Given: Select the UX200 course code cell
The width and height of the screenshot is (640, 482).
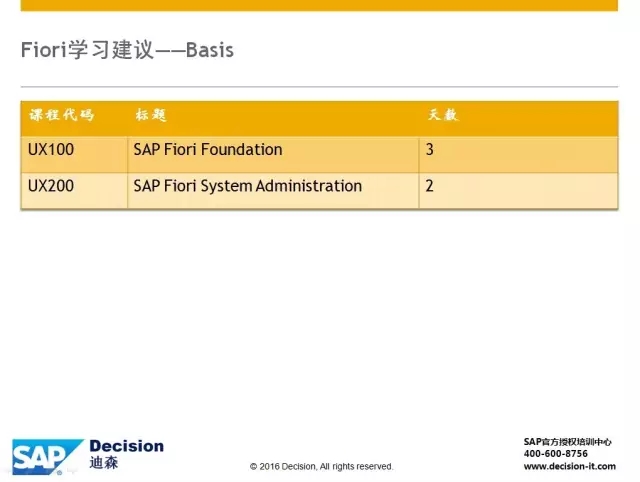Looking at the screenshot, I should click(x=74, y=190).
